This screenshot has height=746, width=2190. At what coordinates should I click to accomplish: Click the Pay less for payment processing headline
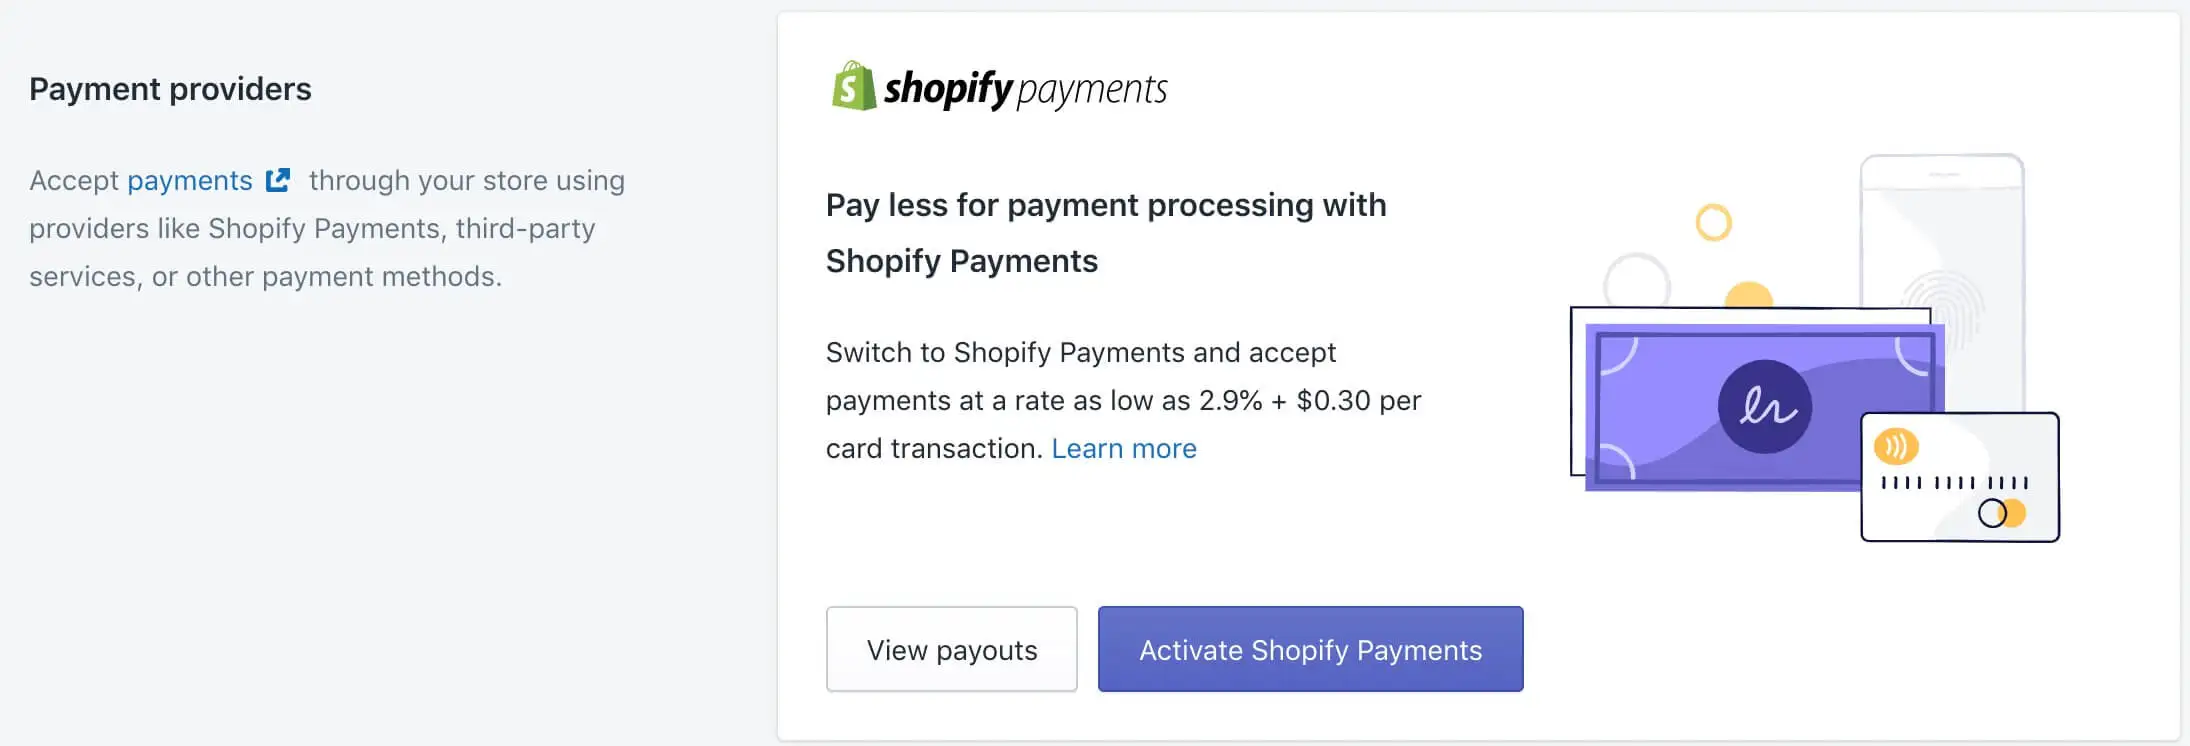point(1105,230)
